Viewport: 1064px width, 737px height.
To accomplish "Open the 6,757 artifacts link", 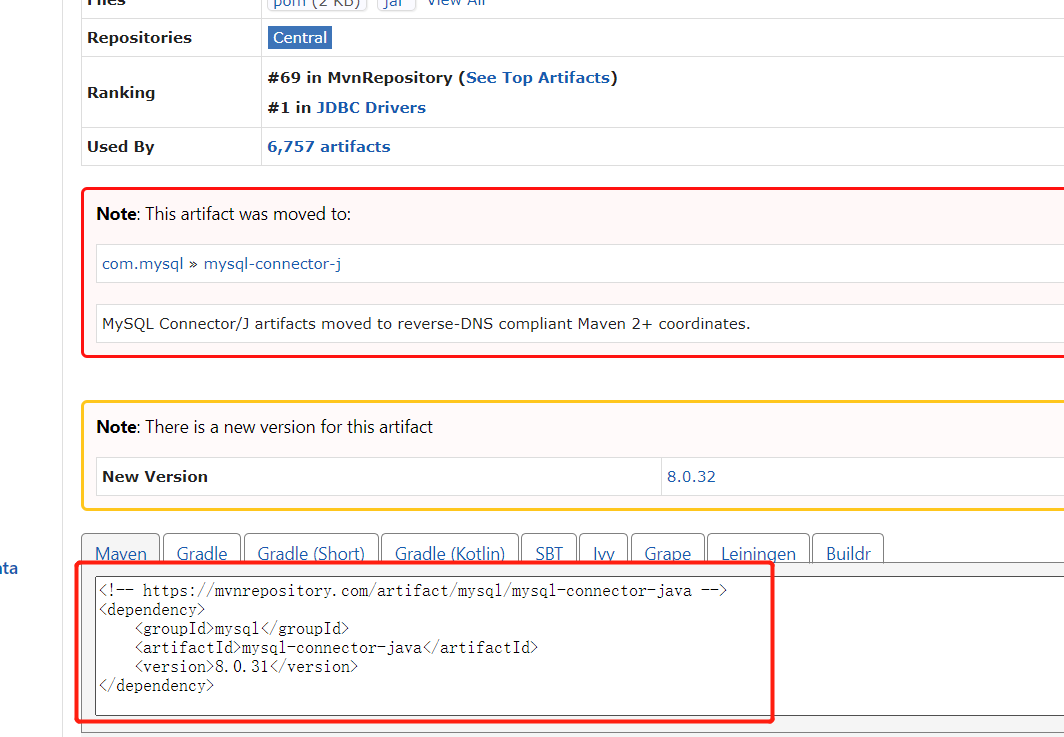I will click(x=328, y=147).
